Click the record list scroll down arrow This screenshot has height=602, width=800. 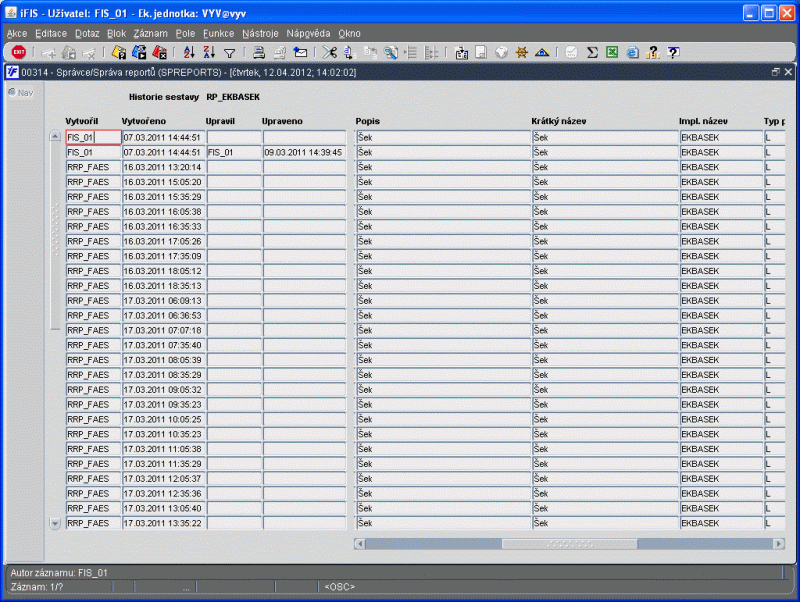point(55,523)
